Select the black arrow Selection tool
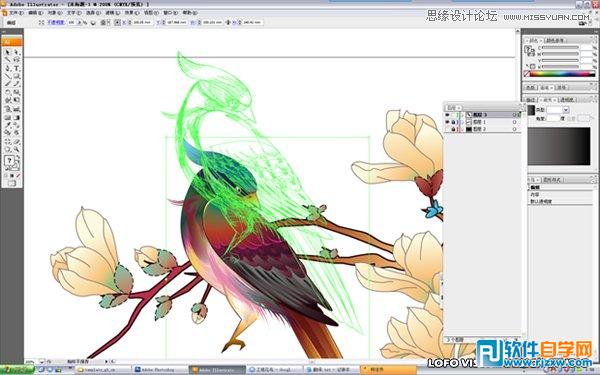 pyautogui.click(x=7, y=52)
